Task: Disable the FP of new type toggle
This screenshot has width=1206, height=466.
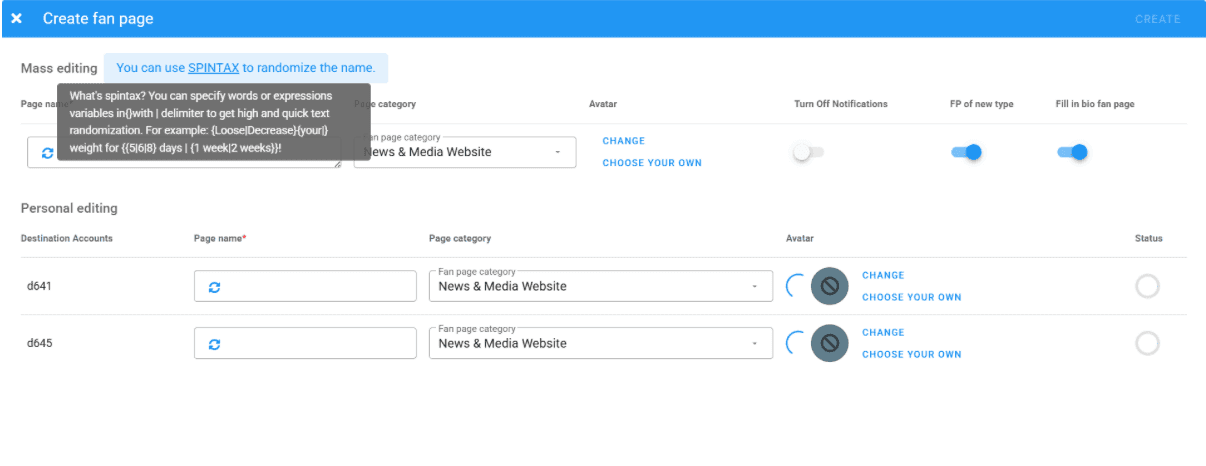Action: coord(965,152)
